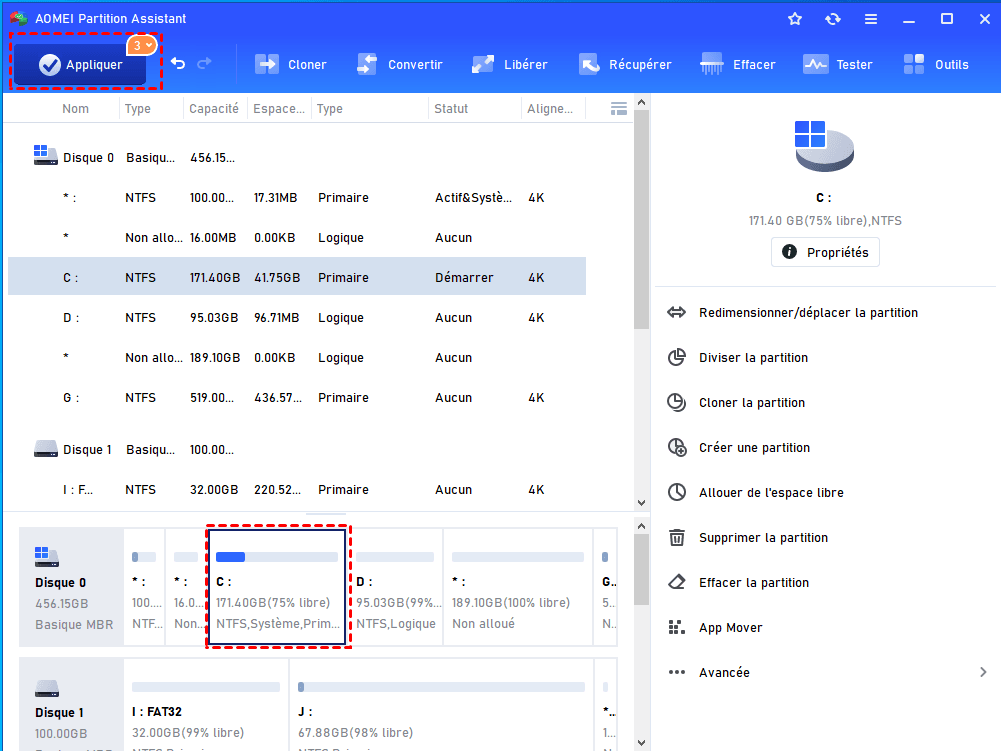Click the refresh icon in title bar
Screen dimensions: 1001x751
(x=833, y=19)
